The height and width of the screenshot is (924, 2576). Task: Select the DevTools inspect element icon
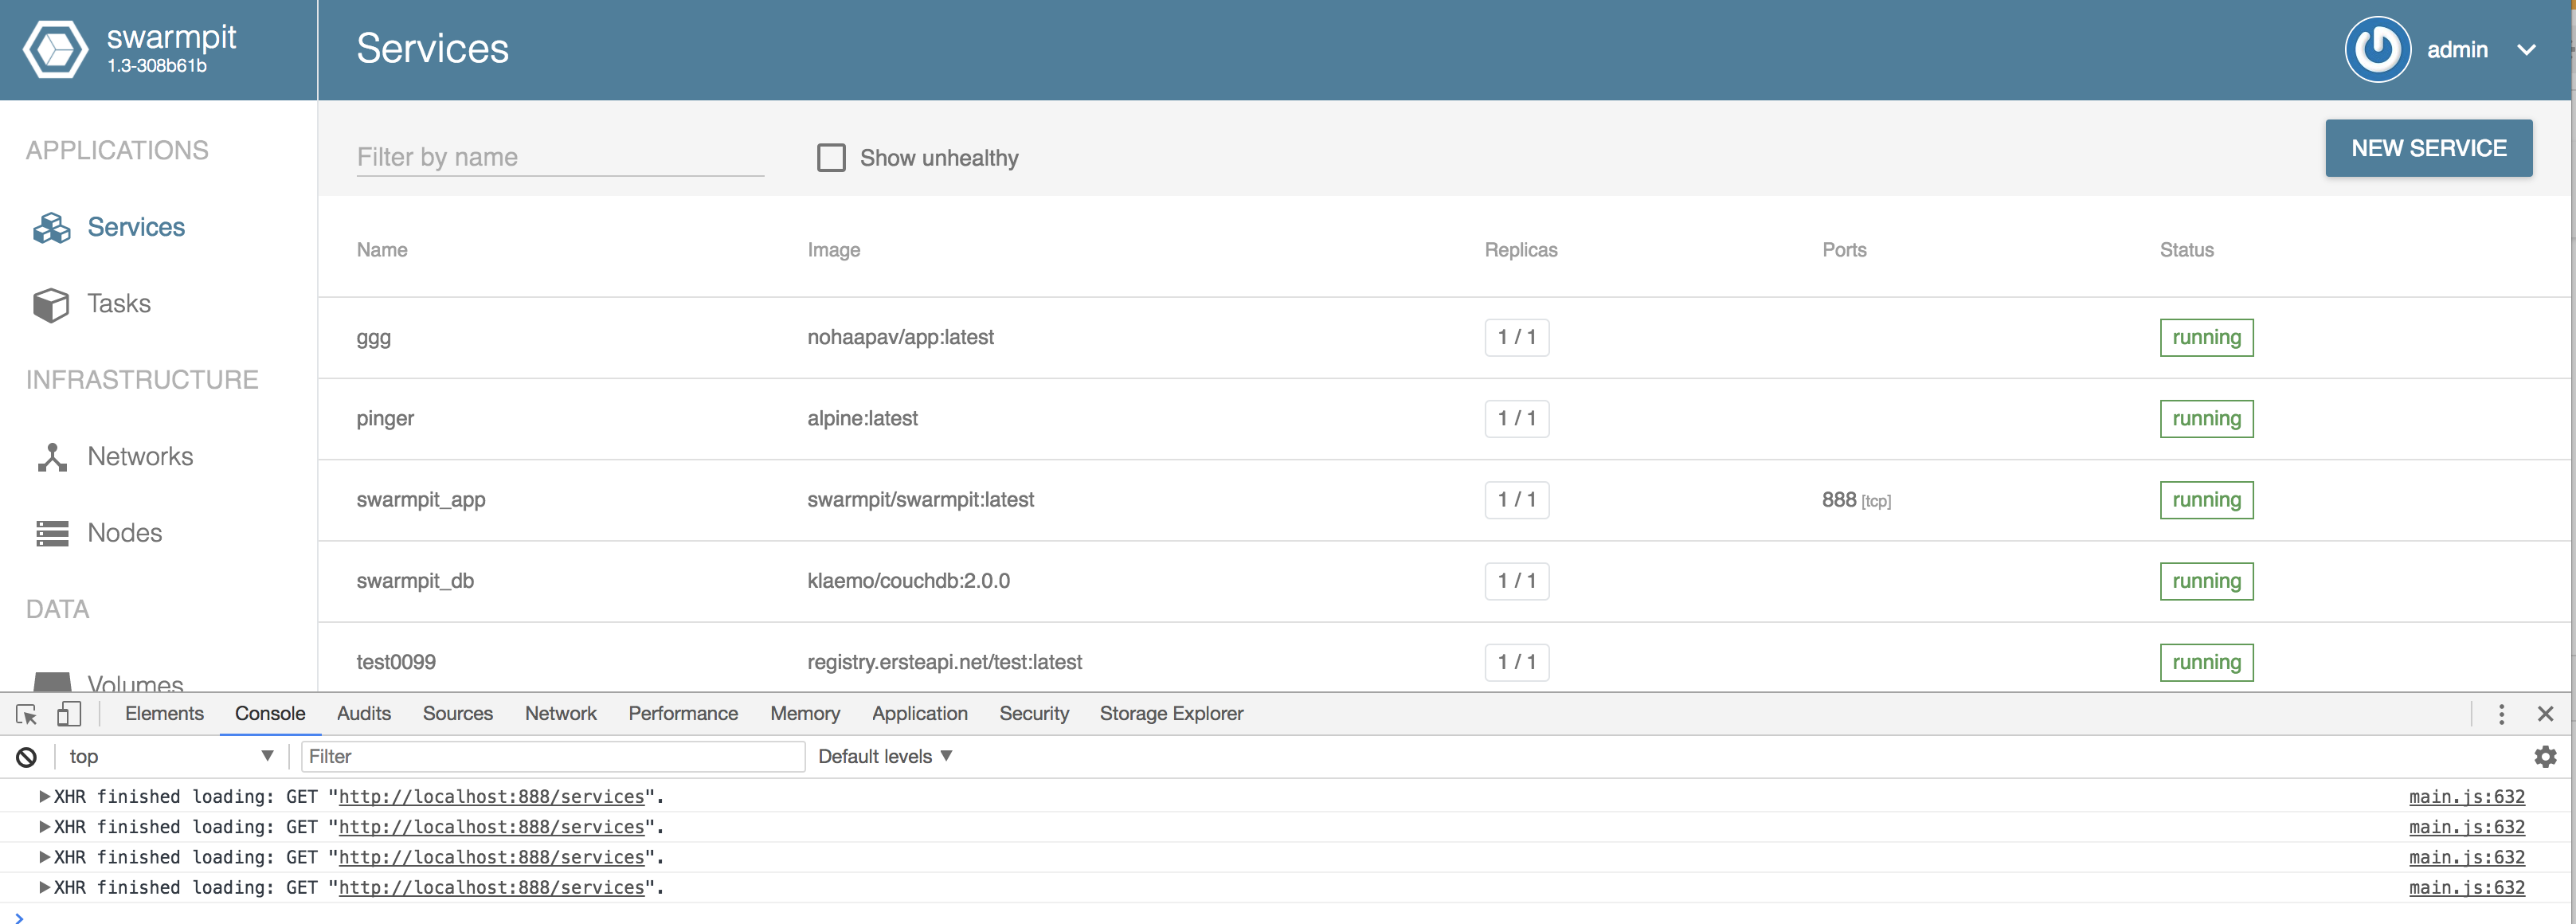pyautogui.click(x=27, y=714)
